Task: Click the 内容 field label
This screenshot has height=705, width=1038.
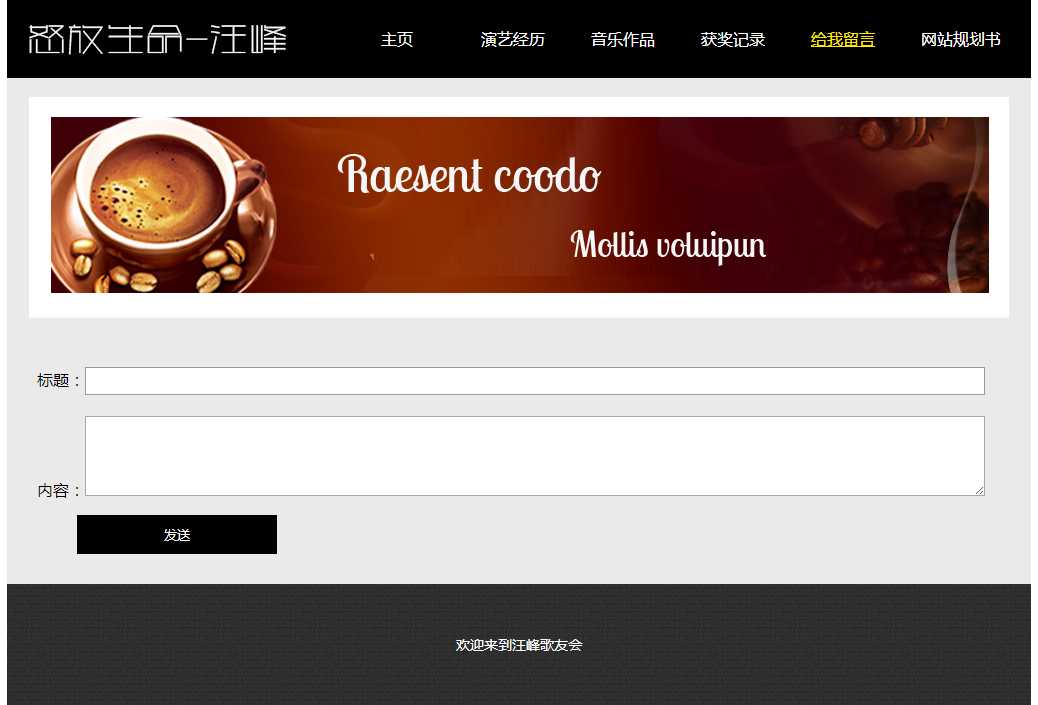Action: [x=57, y=491]
